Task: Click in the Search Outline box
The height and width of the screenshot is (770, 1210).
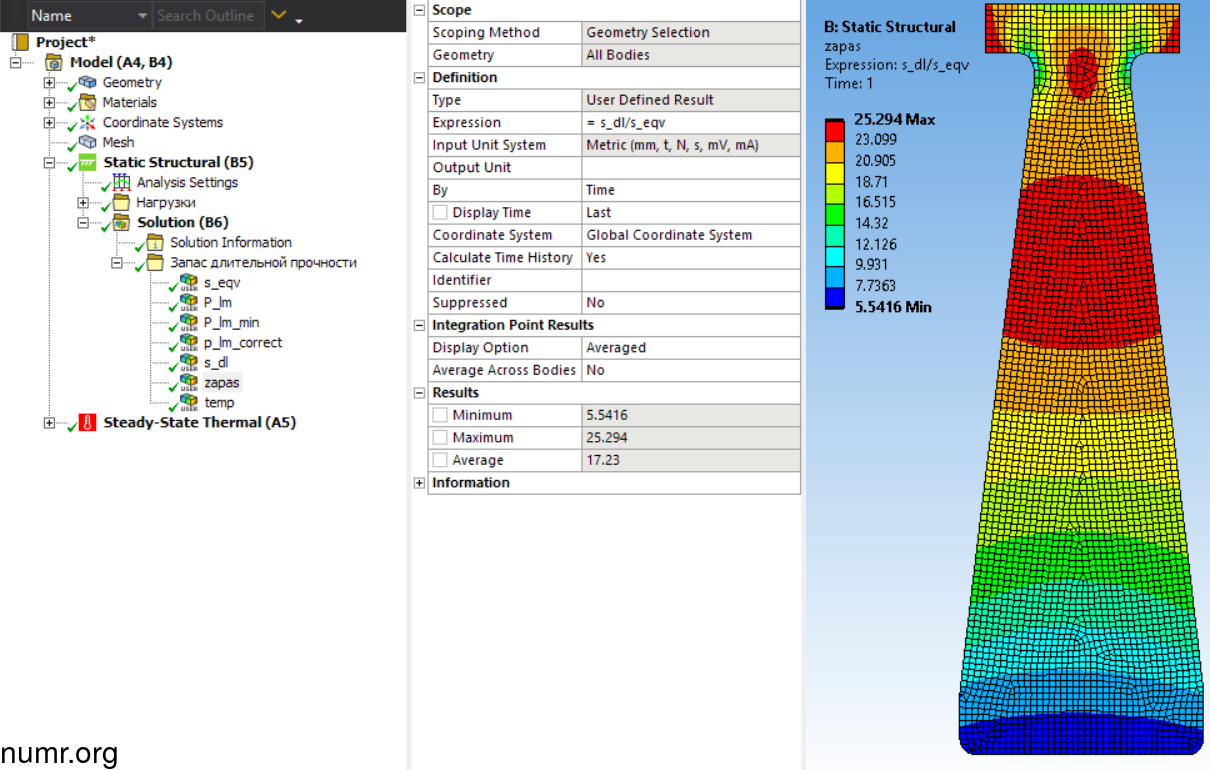Action: pos(205,16)
